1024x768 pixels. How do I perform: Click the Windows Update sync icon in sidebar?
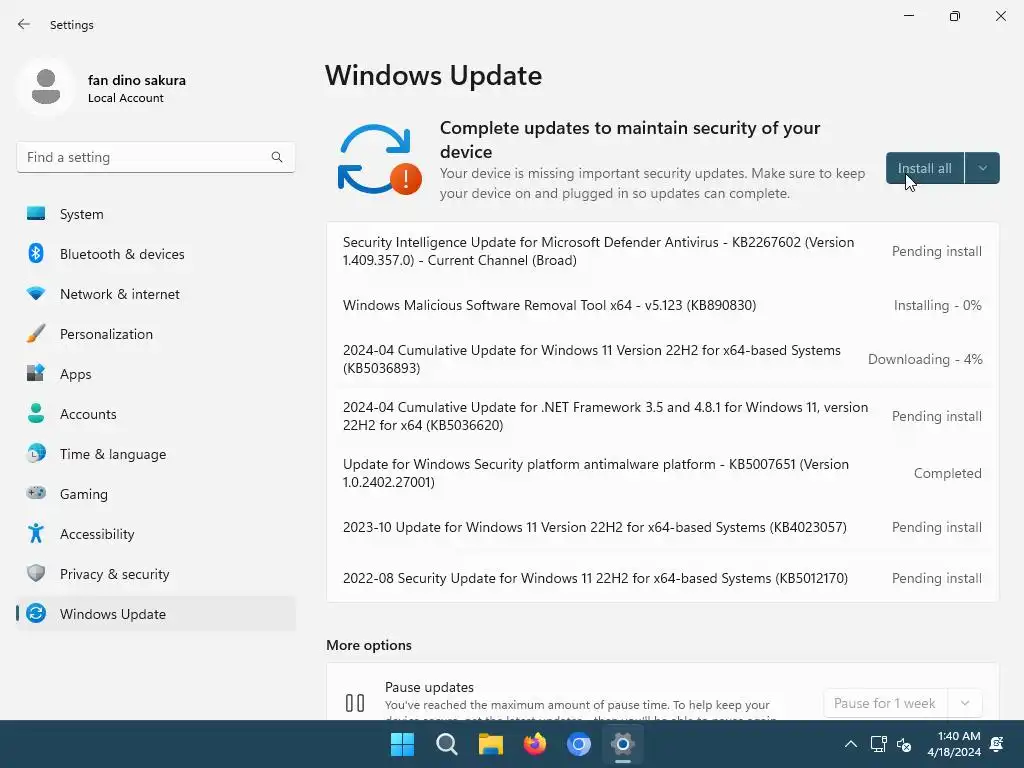point(36,613)
